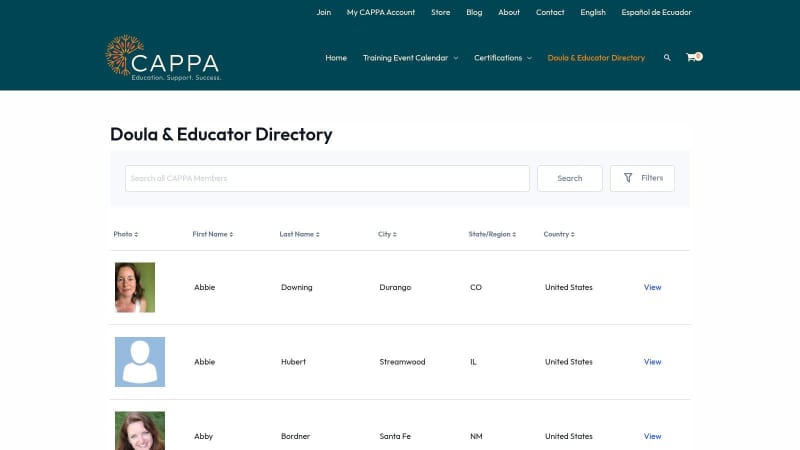
Task: Expand Training Event Calendar menu
Action: (410, 58)
